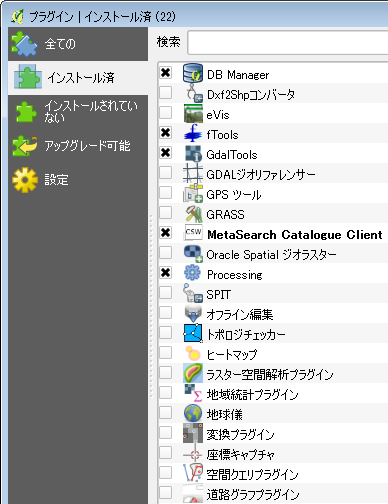Check the トポロジチェッカー checkbox

pos(165,333)
